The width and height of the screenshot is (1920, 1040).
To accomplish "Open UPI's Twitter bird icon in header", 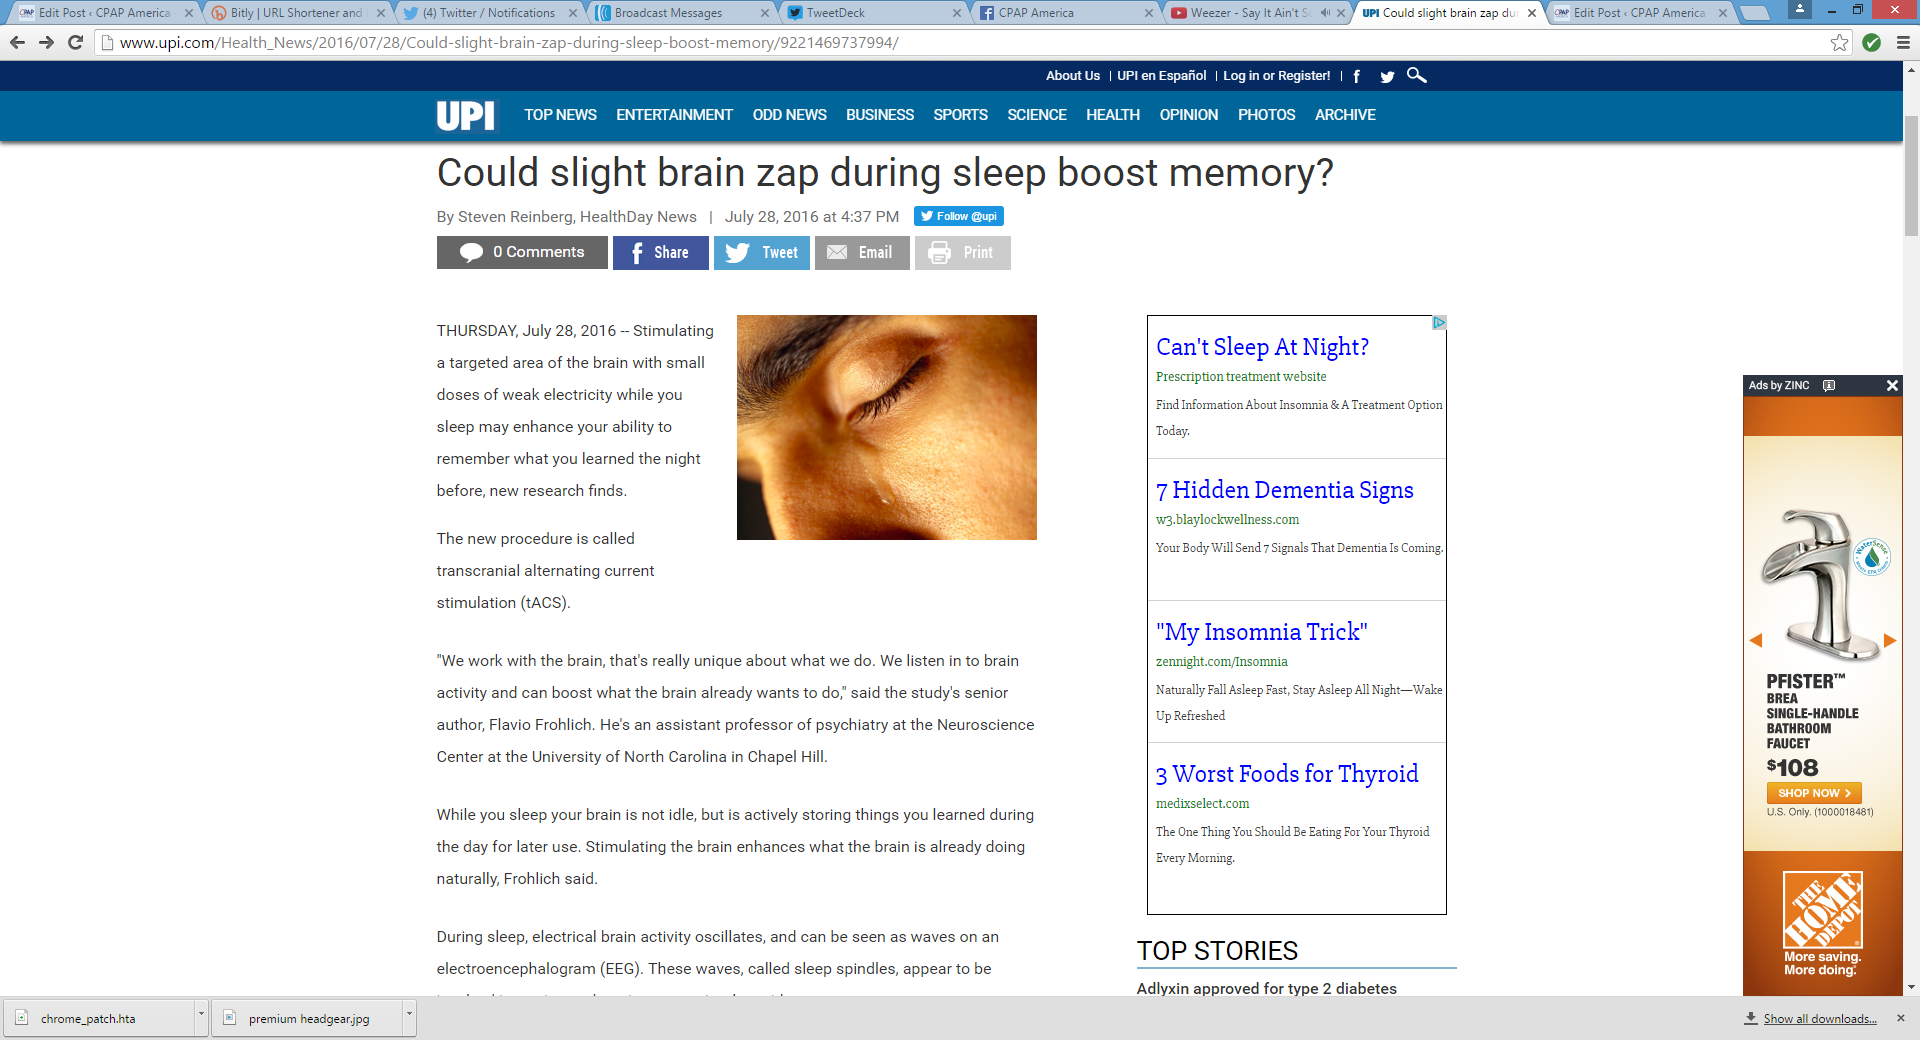I will point(1387,76).
